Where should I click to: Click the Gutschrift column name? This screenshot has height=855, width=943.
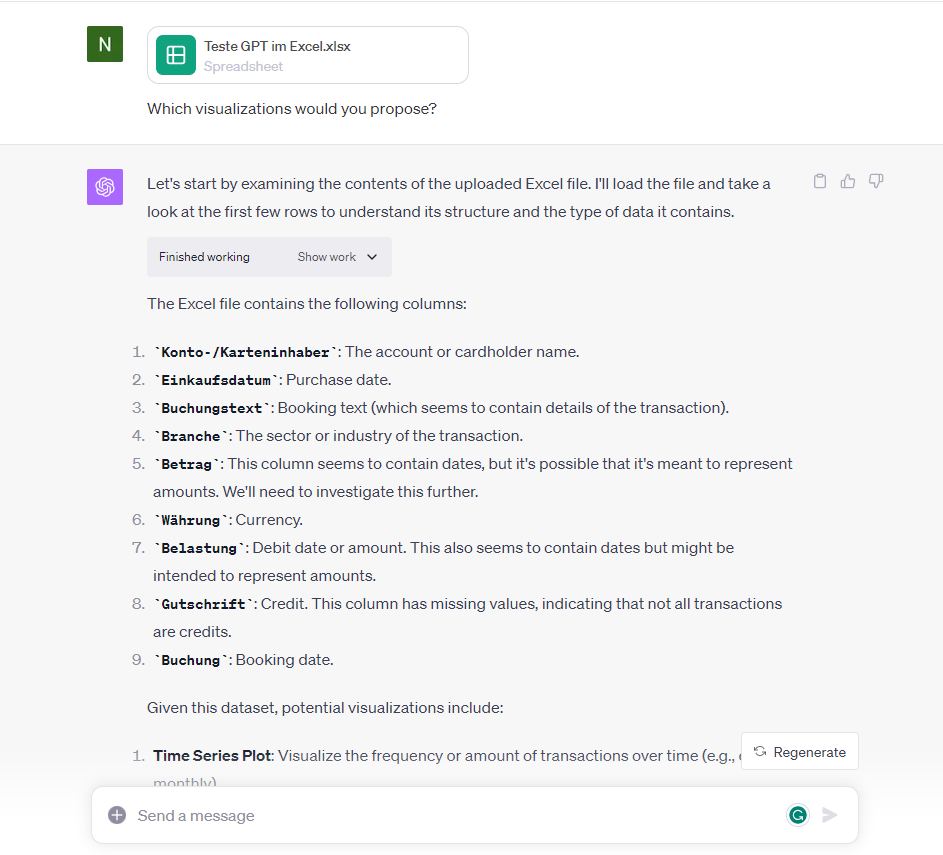(x=203, y=604)
